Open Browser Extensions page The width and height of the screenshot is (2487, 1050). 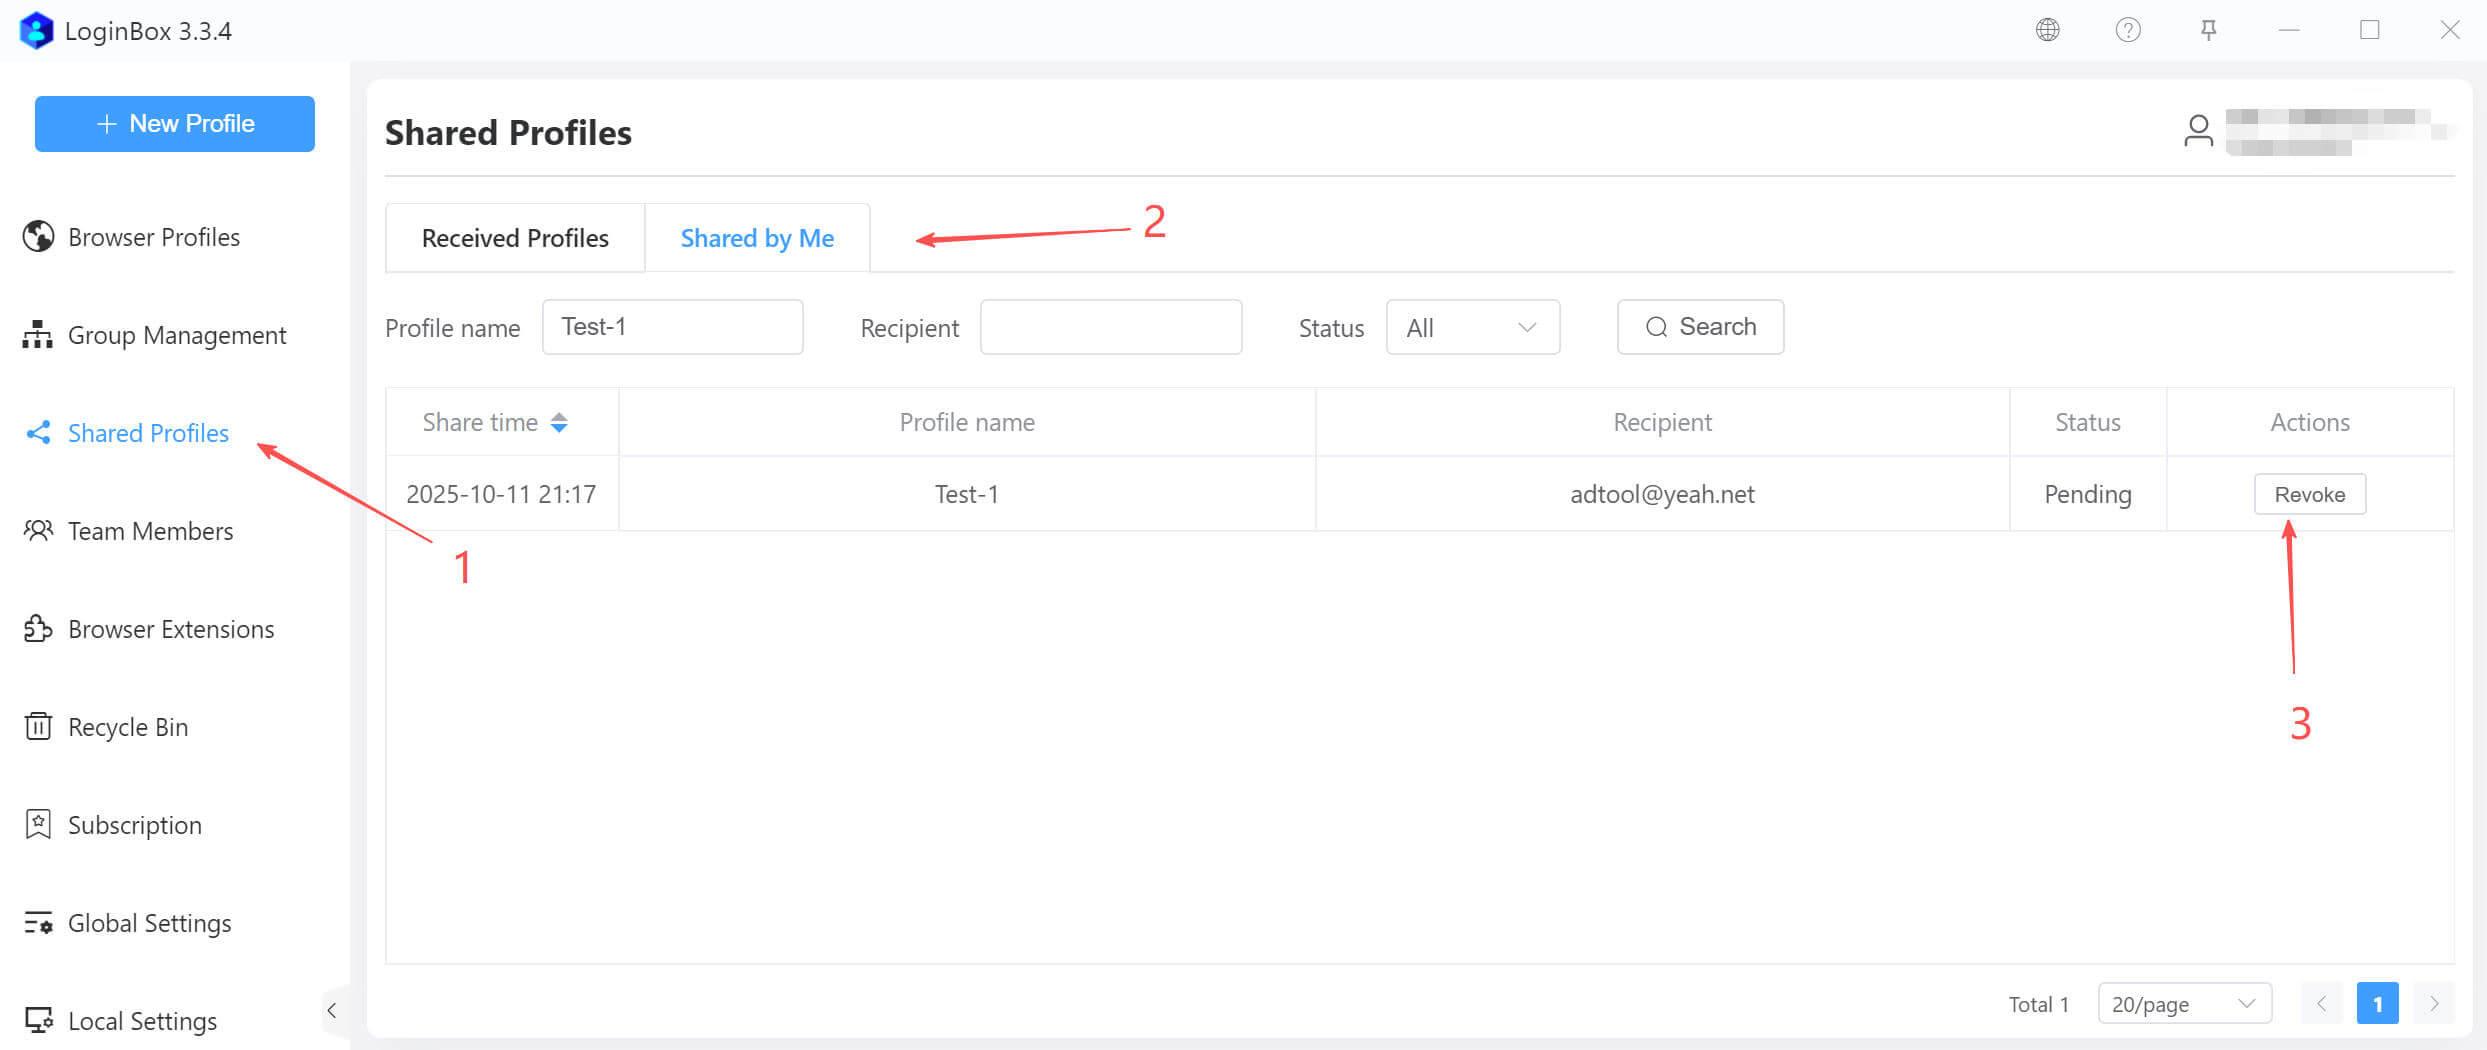pos(170,629)
